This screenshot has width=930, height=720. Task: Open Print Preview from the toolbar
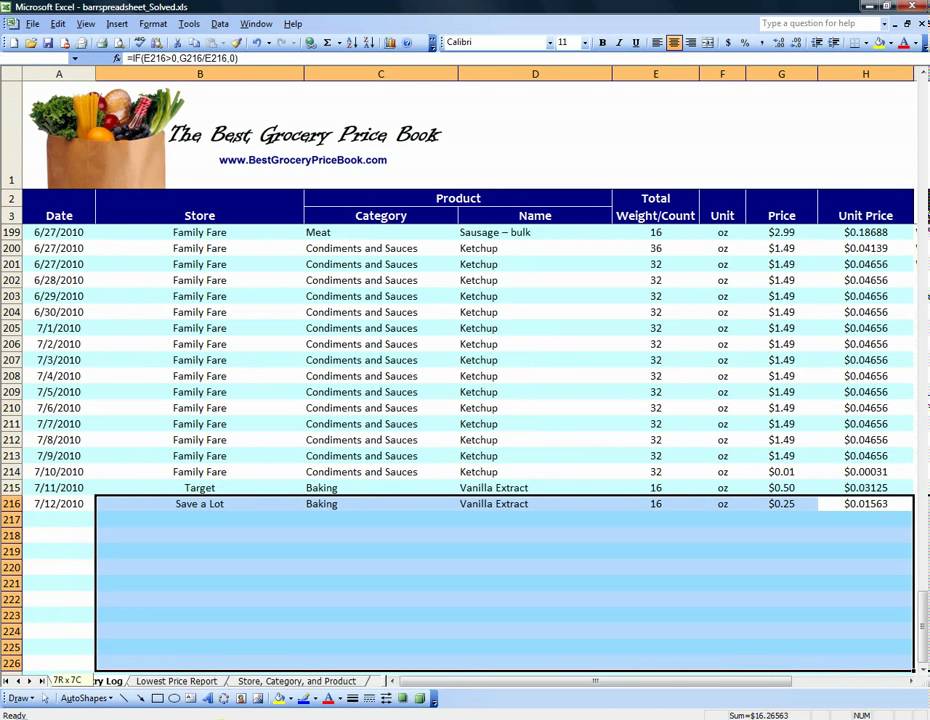tap(119, 43)
